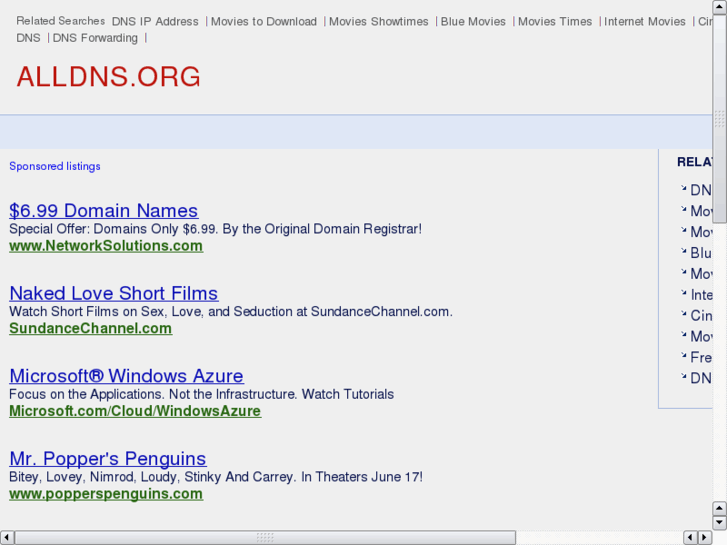Click the vertical scrollbar up arrow at top
Viewport: 727px width, 545px height.
[719, 6]
